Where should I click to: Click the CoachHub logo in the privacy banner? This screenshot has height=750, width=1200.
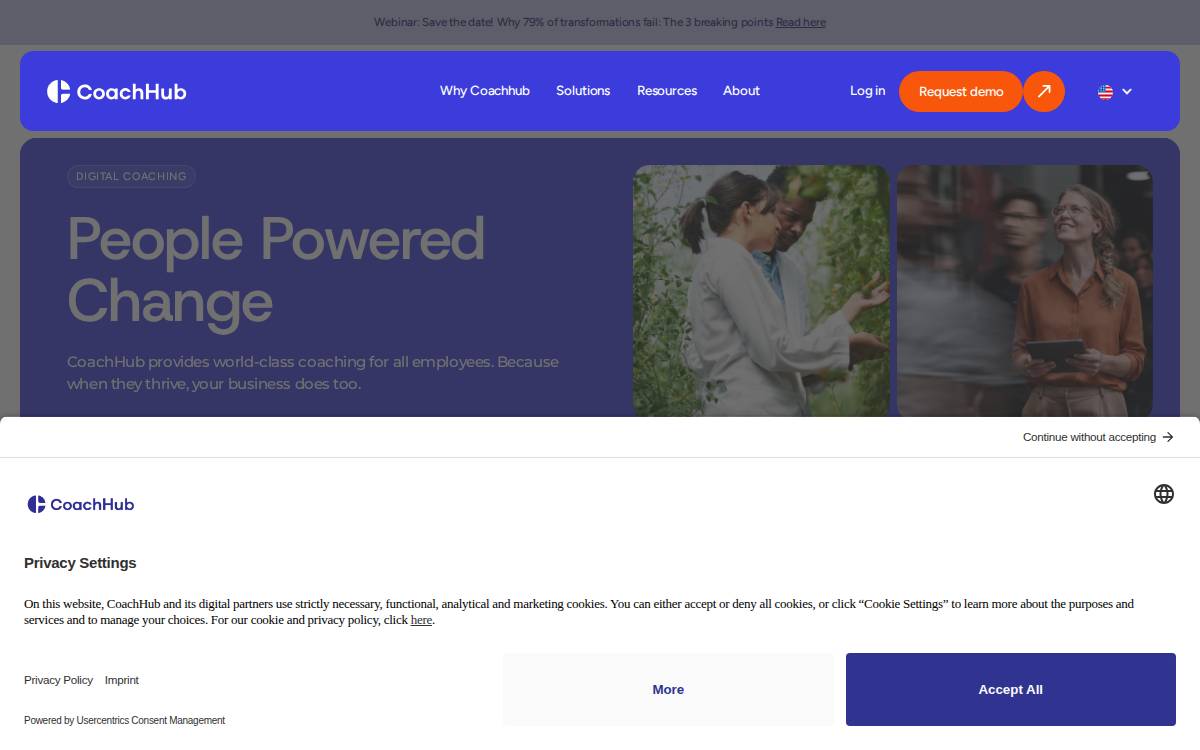pos(80,504)
